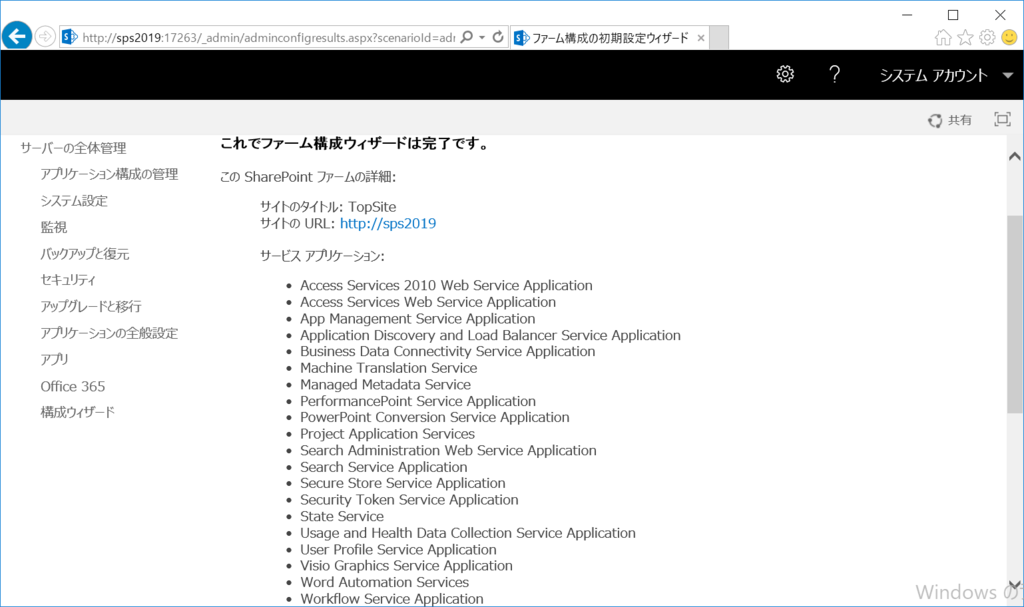The height and width of the screenshot is (607, 1024).
Task: Open SharePoint help question mark
Action: coord(834,74)
